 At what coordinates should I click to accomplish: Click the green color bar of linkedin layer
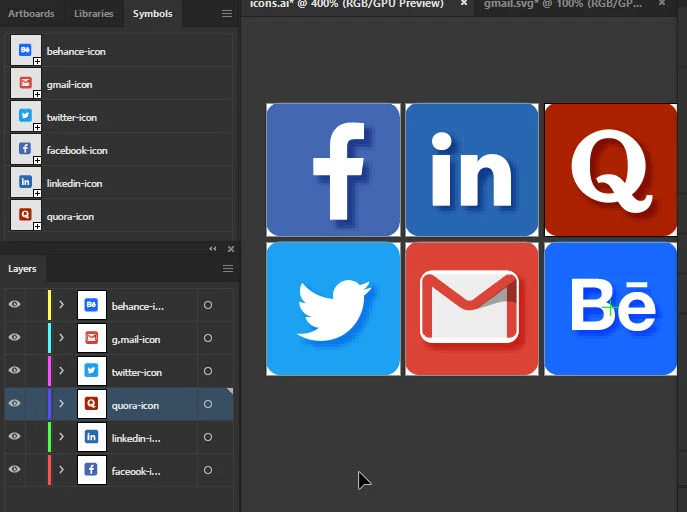pyautogui.click(x=50, y=437)
